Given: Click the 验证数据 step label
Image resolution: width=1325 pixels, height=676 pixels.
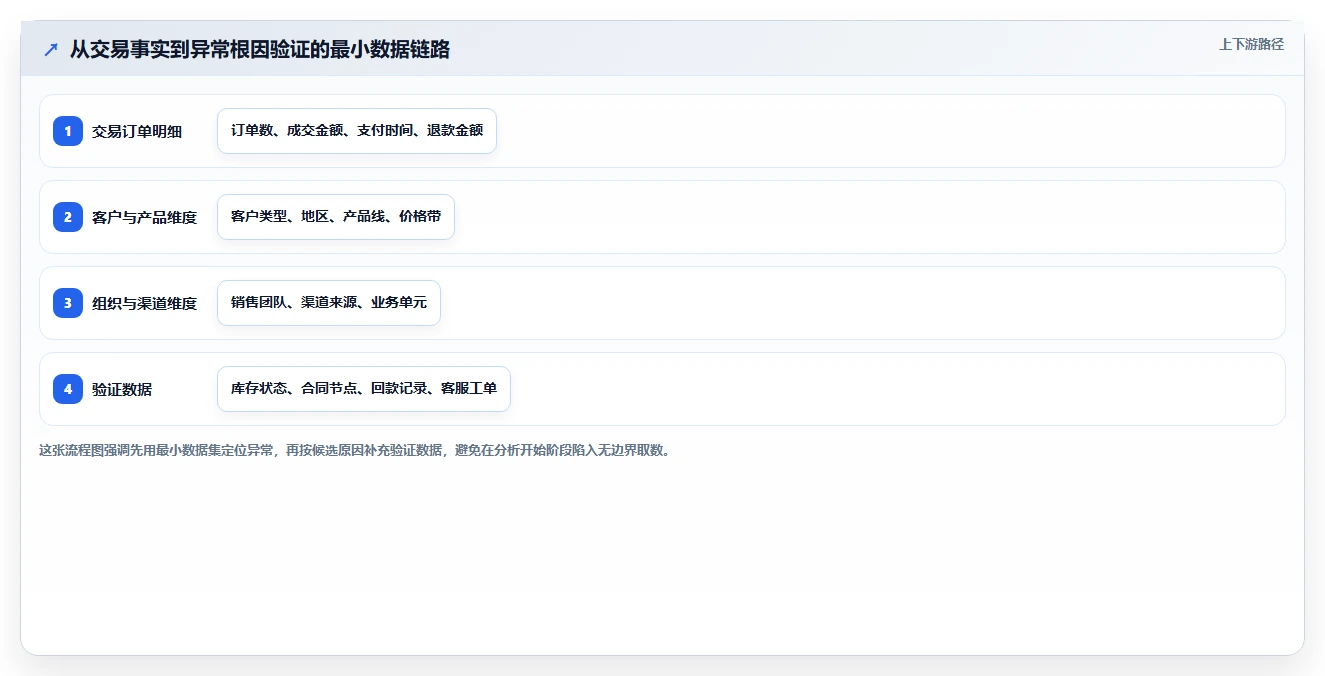Looking at the screenshot, I should pos(122,389).
